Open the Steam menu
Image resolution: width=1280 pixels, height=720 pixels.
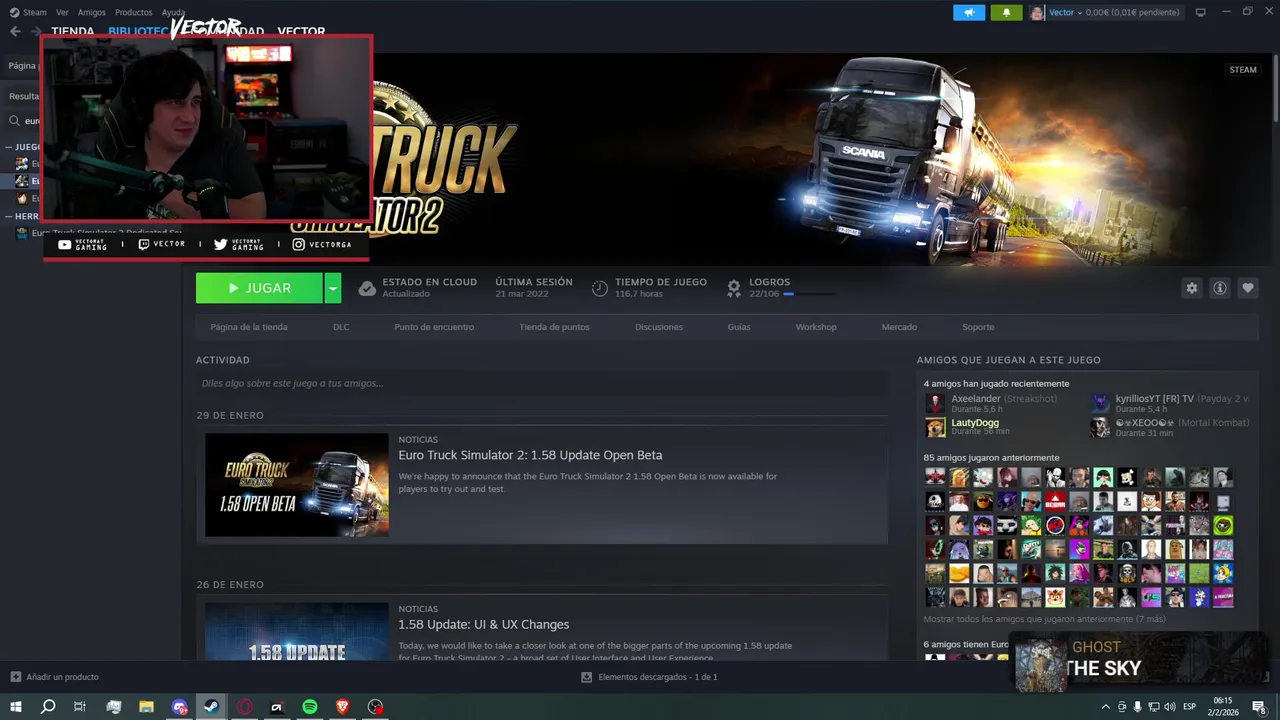[x=28, y=12]
